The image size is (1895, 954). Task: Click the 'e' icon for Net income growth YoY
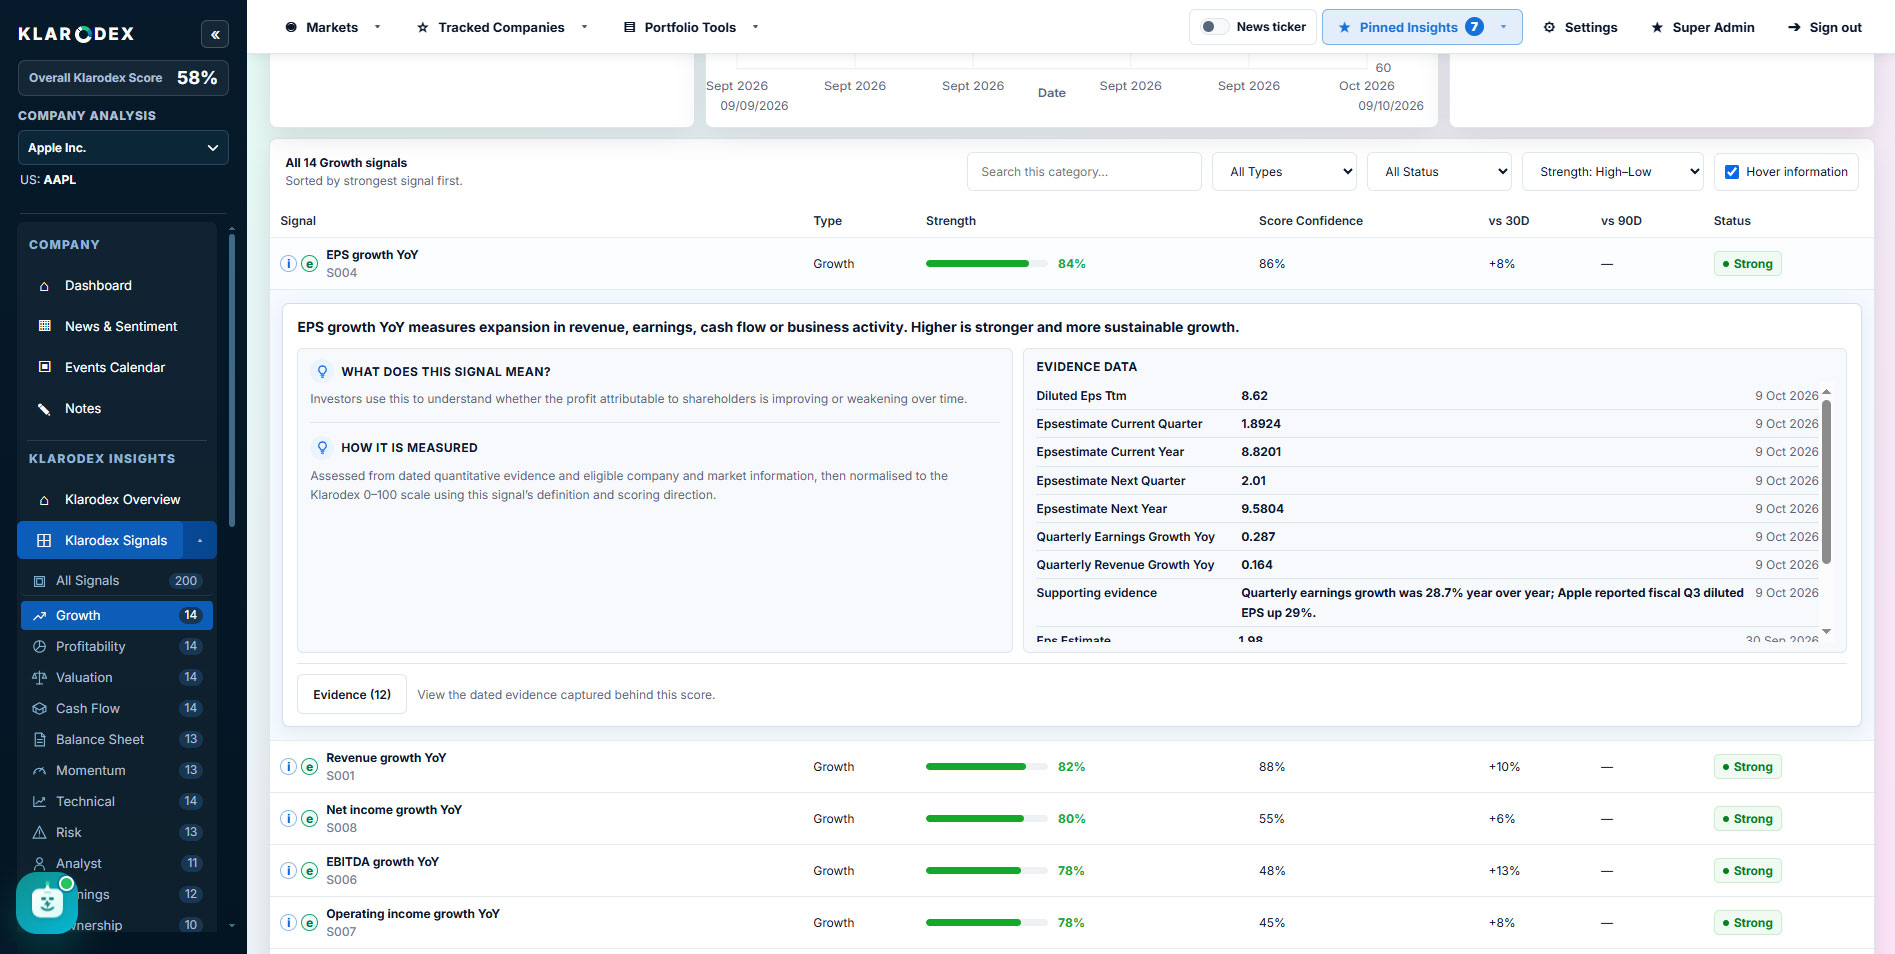coord(310,819)
